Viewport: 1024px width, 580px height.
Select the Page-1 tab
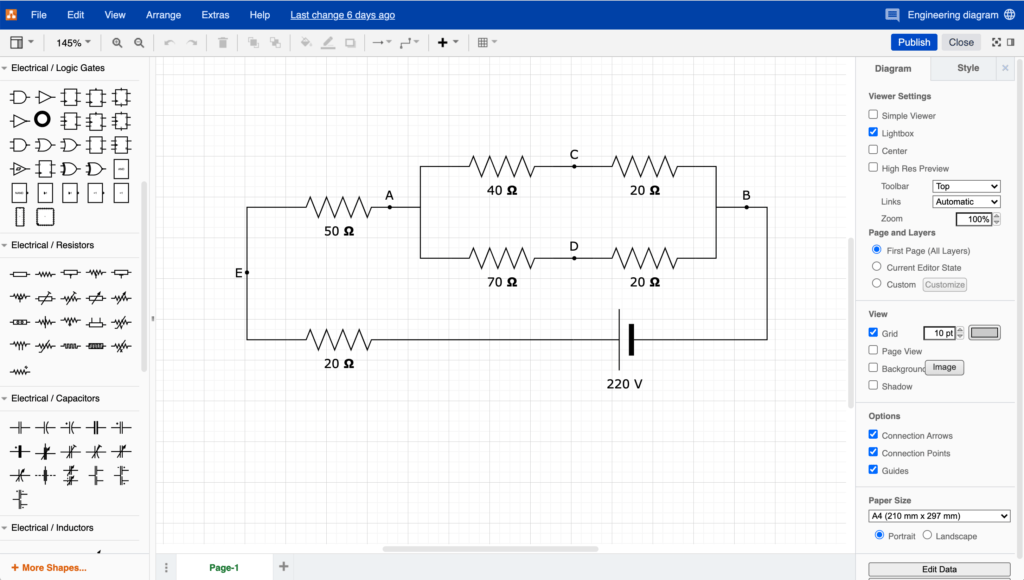click(224, 568)
